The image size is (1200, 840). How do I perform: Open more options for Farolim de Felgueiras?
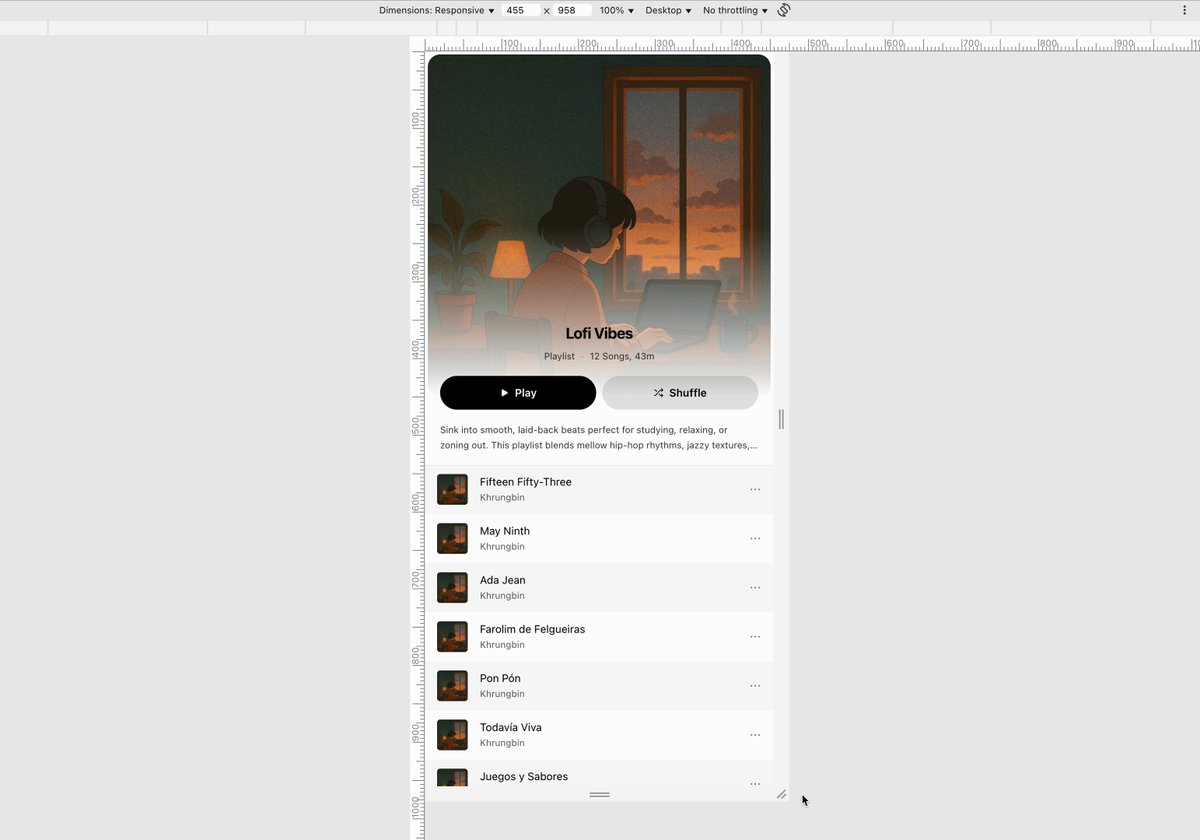pos(755,636)
